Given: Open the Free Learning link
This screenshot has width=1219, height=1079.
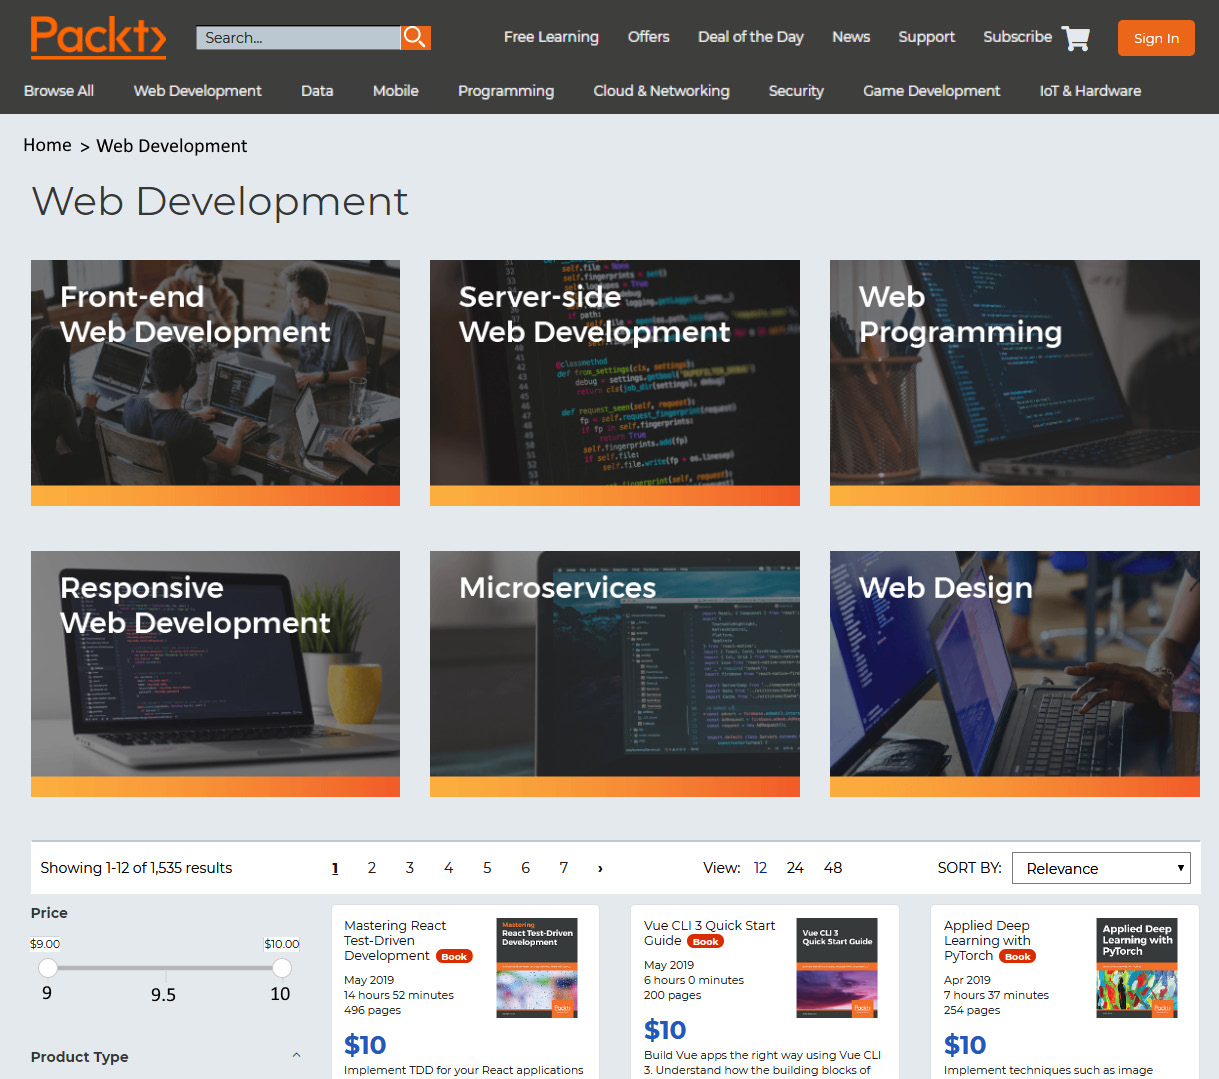Looking at the screenshot, I should point(551,37).
